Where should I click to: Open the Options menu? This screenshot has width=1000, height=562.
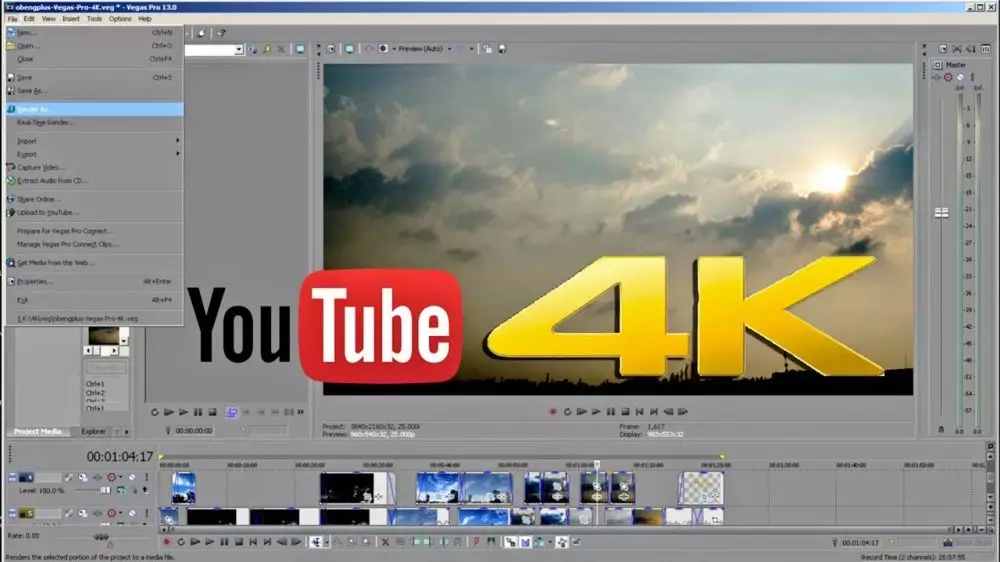[x=120, y=18]
